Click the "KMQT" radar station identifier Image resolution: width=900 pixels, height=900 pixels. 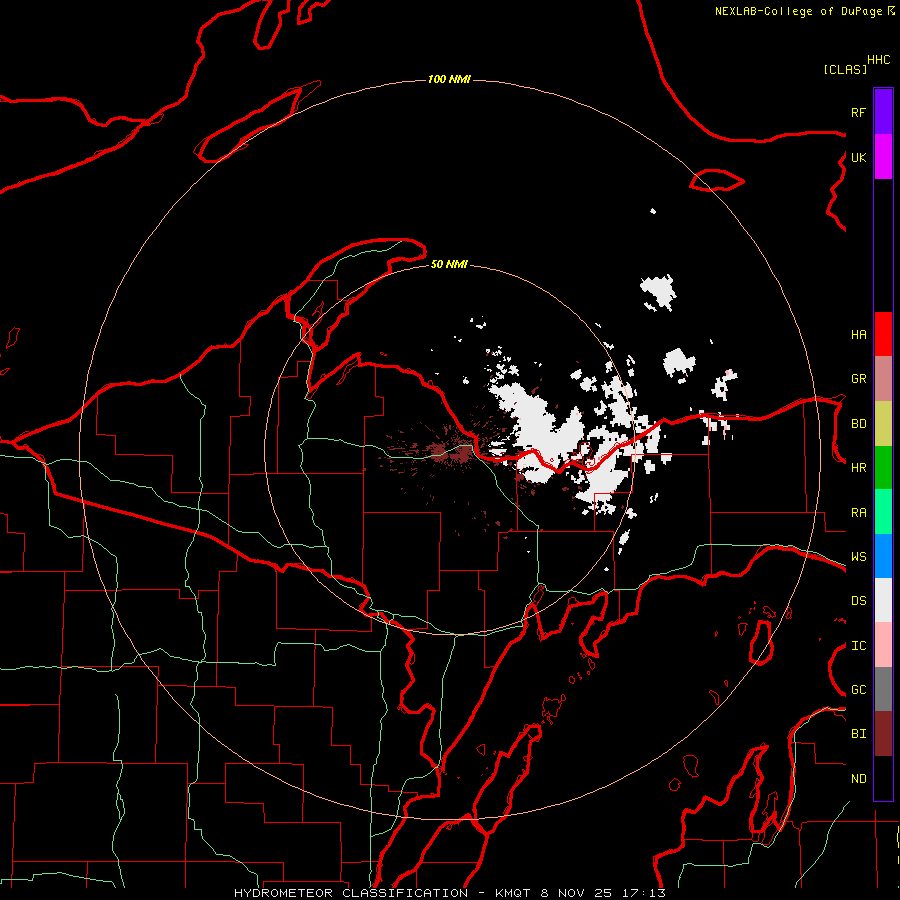tap(512, 893)
